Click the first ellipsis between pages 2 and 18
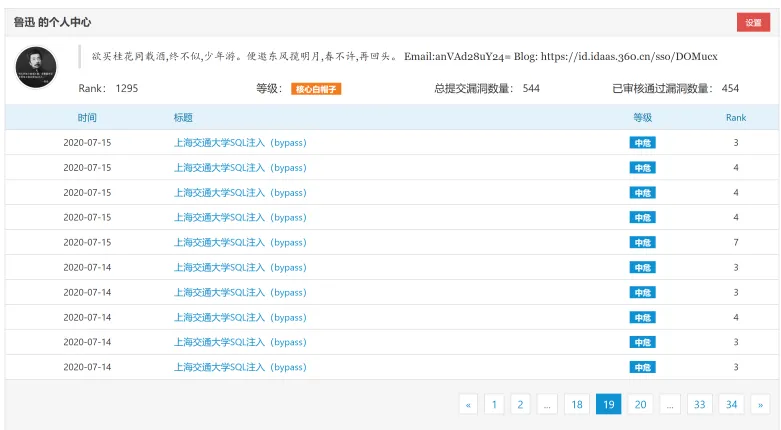Screen dimensions: 781x430 (x=547, y=405)
